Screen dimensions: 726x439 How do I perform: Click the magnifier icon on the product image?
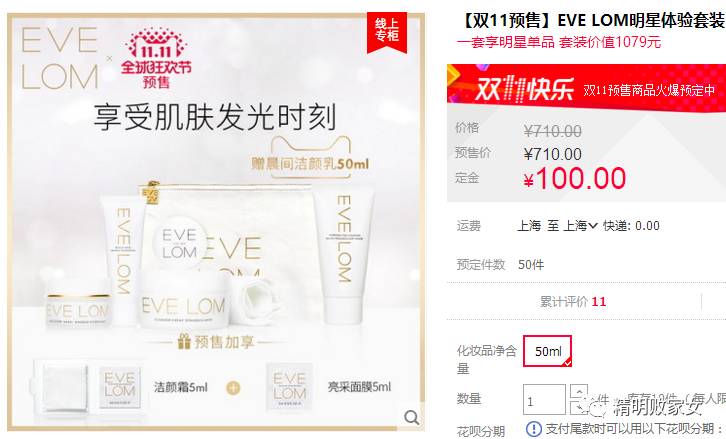[411, 417]
